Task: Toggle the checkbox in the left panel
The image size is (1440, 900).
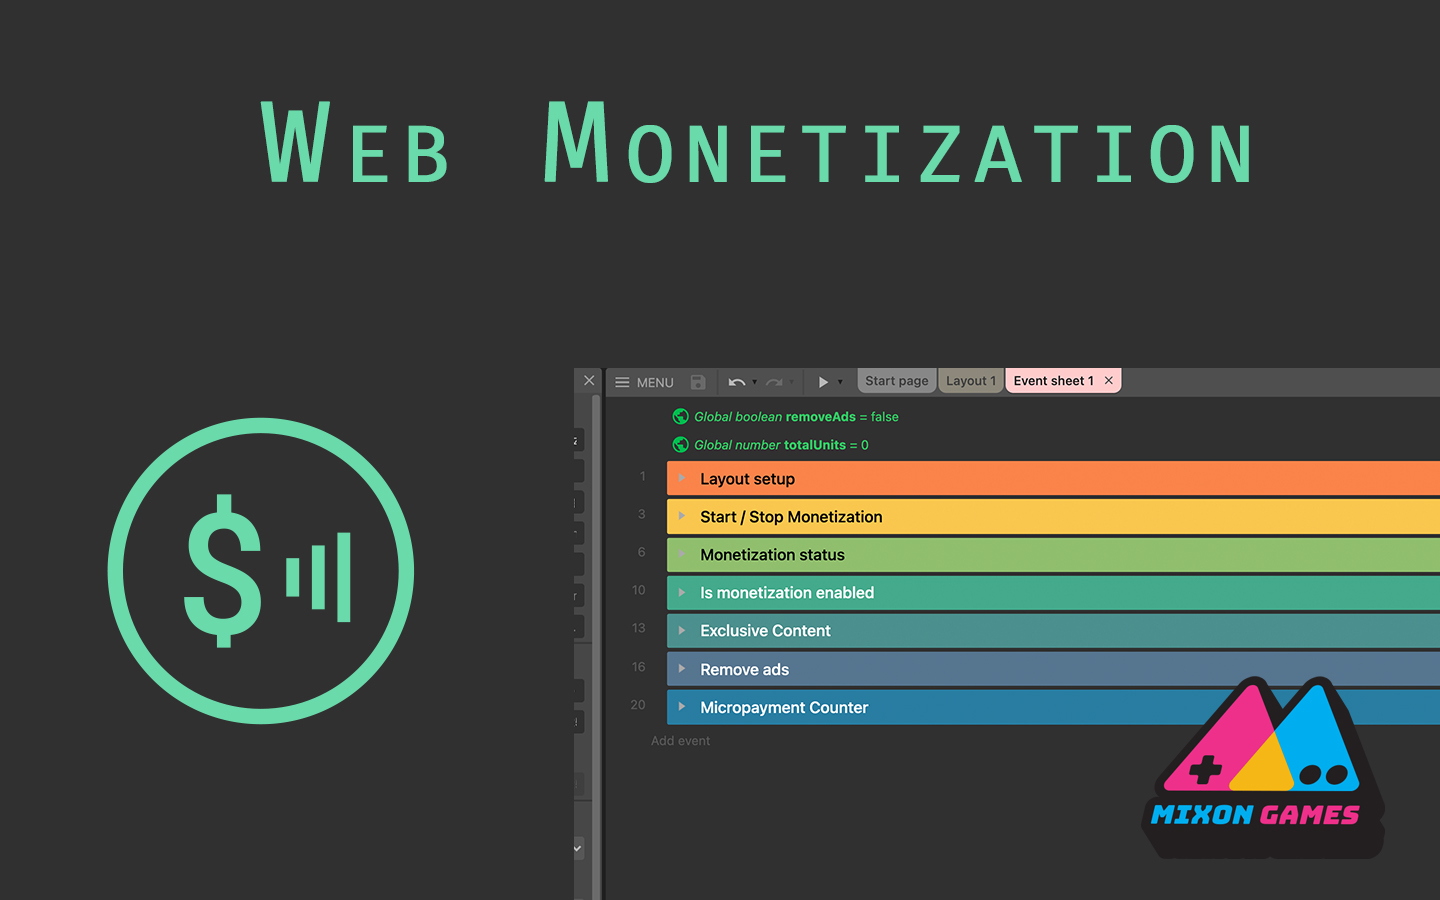Action: point(578,848)
